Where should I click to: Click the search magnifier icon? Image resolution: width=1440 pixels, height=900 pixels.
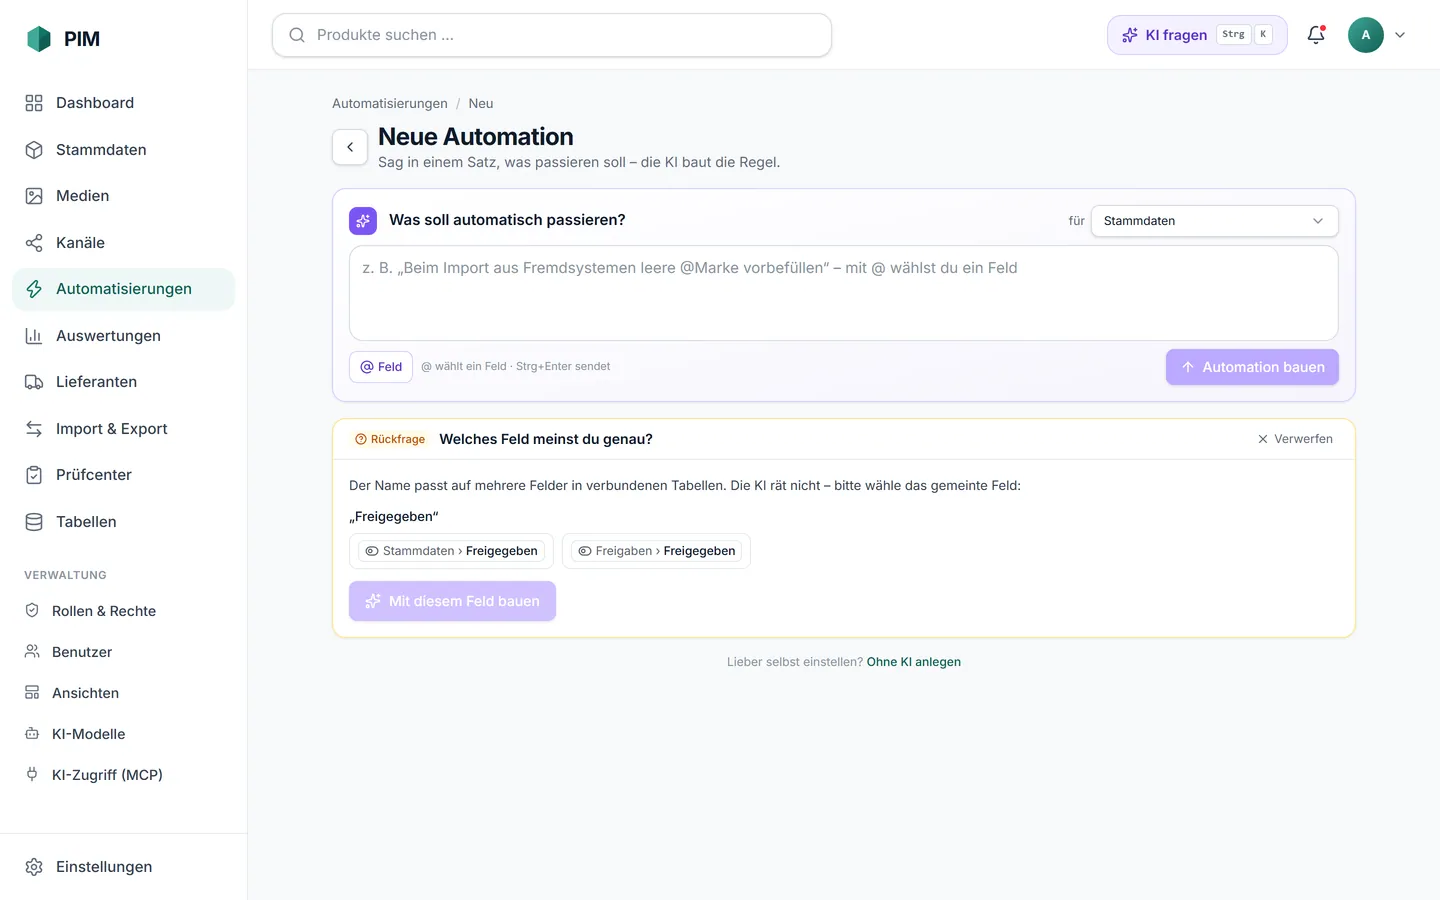(297, 35)
